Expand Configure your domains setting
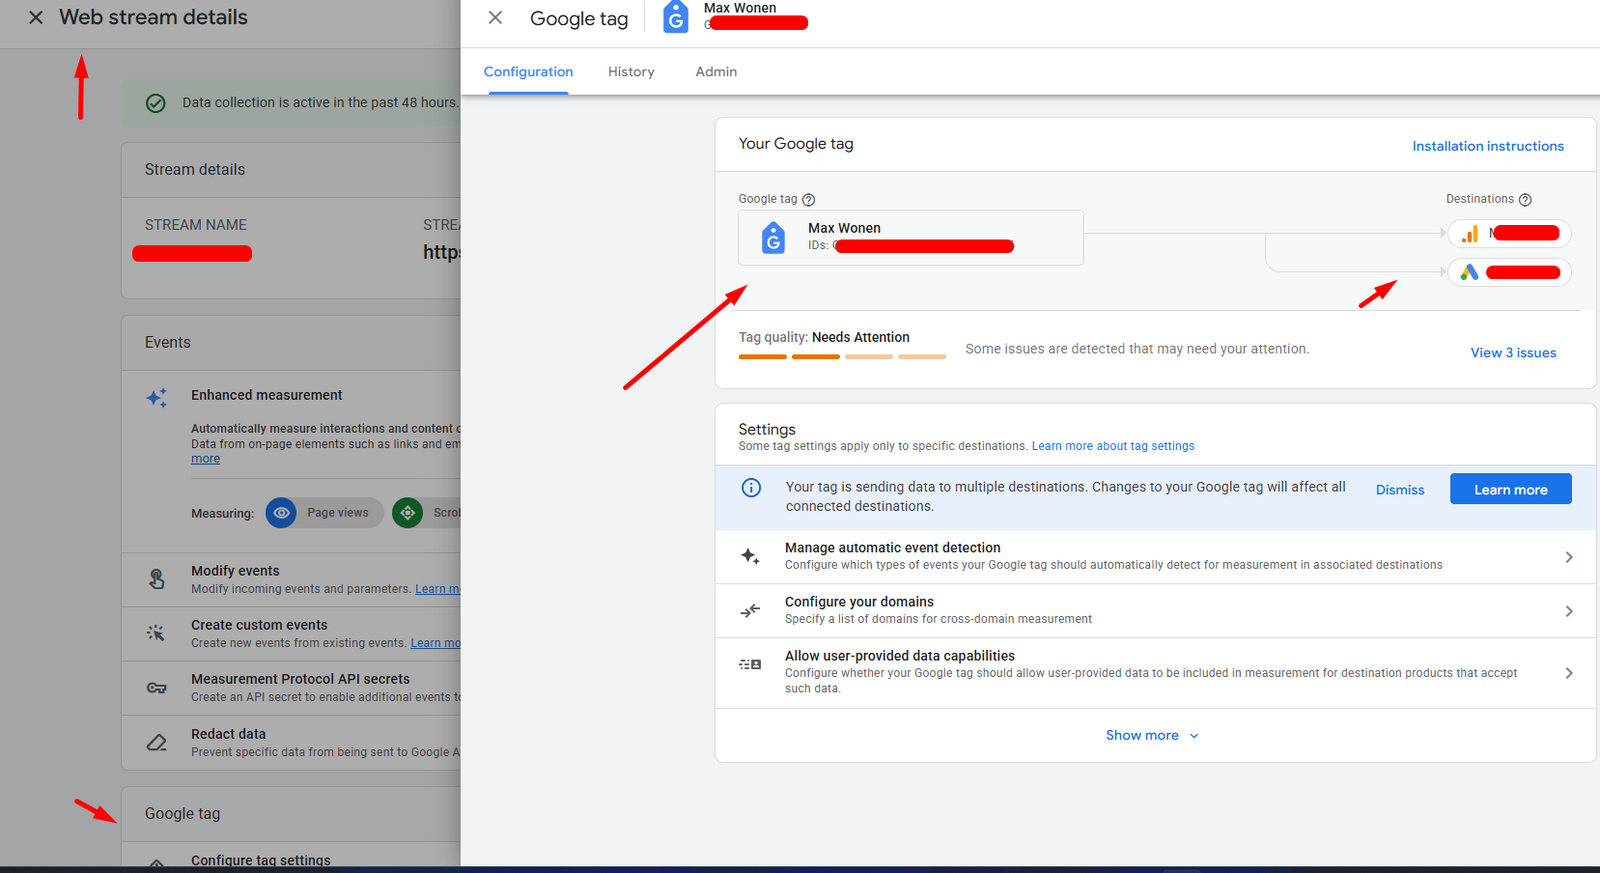 point(1155,610)
